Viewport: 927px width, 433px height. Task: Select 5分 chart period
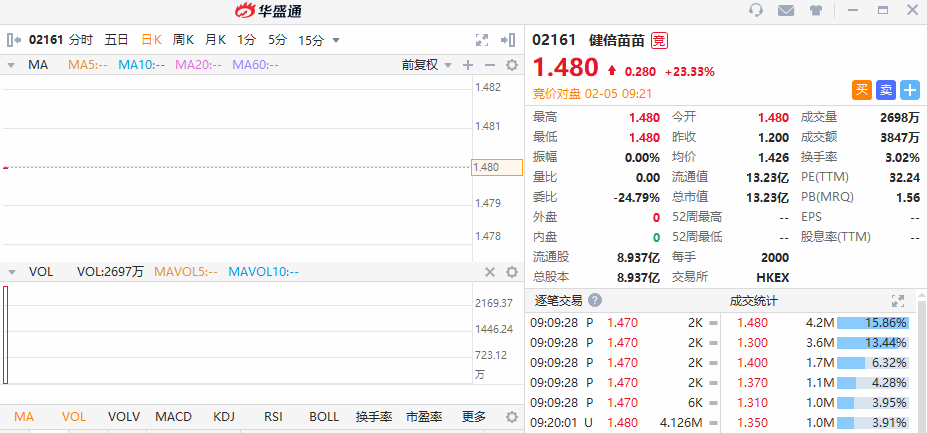click(x=277, y=40)
